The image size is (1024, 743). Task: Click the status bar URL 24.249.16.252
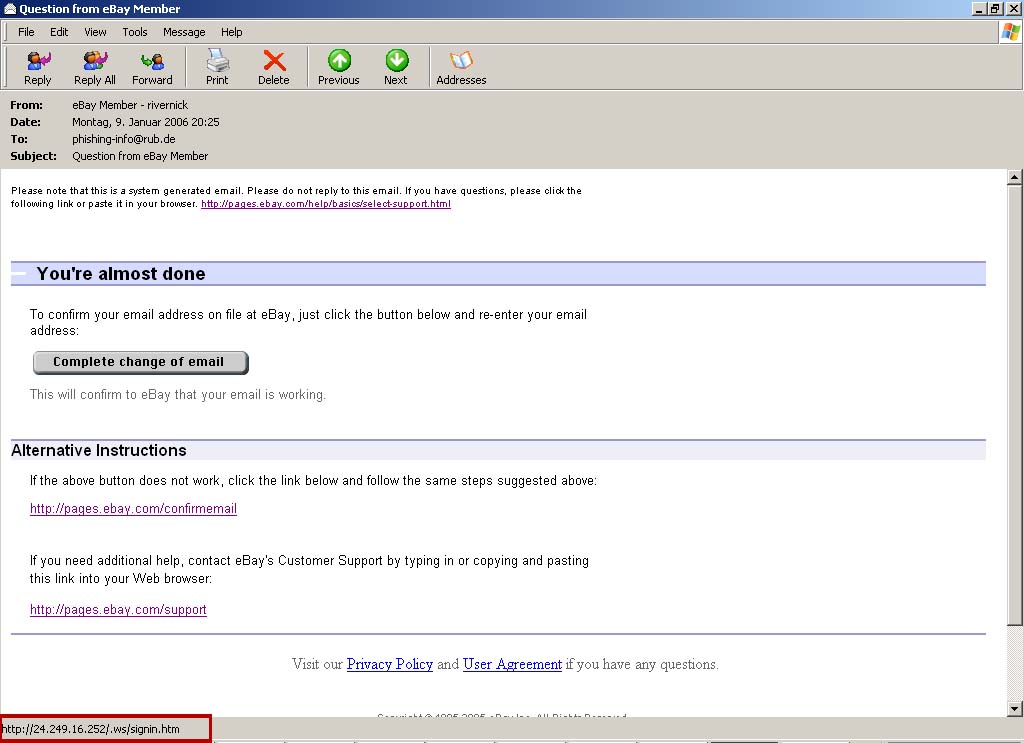[x=90, y=729]
